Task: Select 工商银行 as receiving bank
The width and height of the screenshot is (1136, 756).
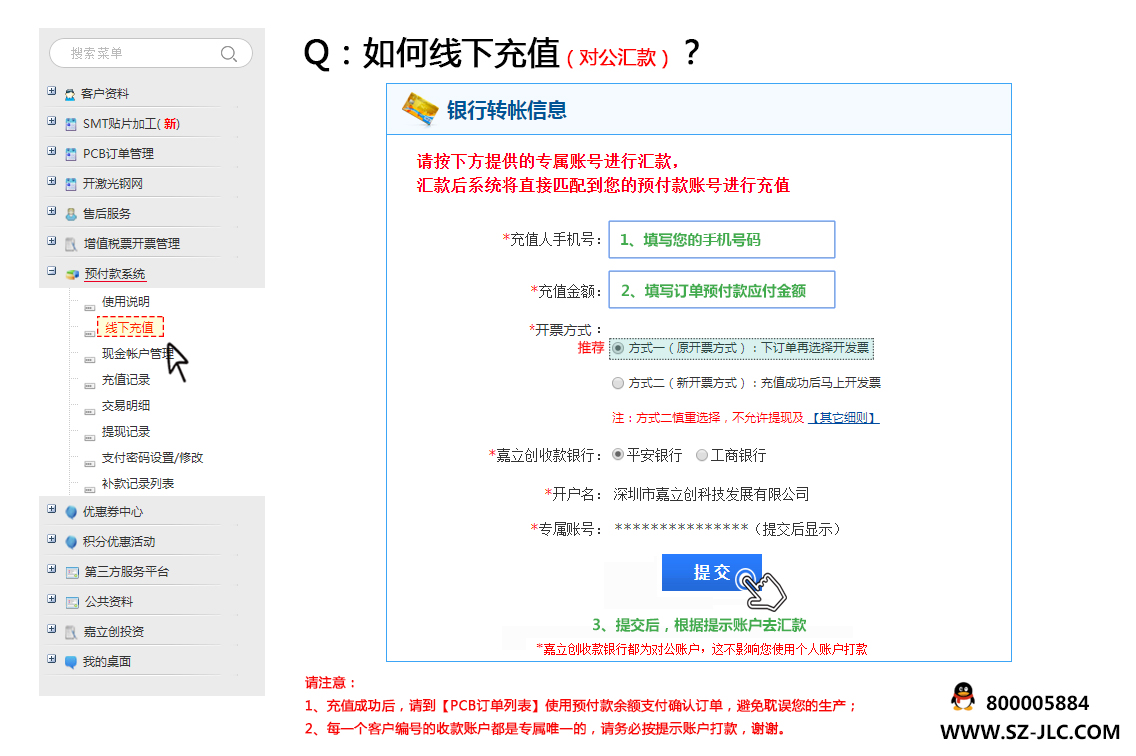Action: coord(700,453)
